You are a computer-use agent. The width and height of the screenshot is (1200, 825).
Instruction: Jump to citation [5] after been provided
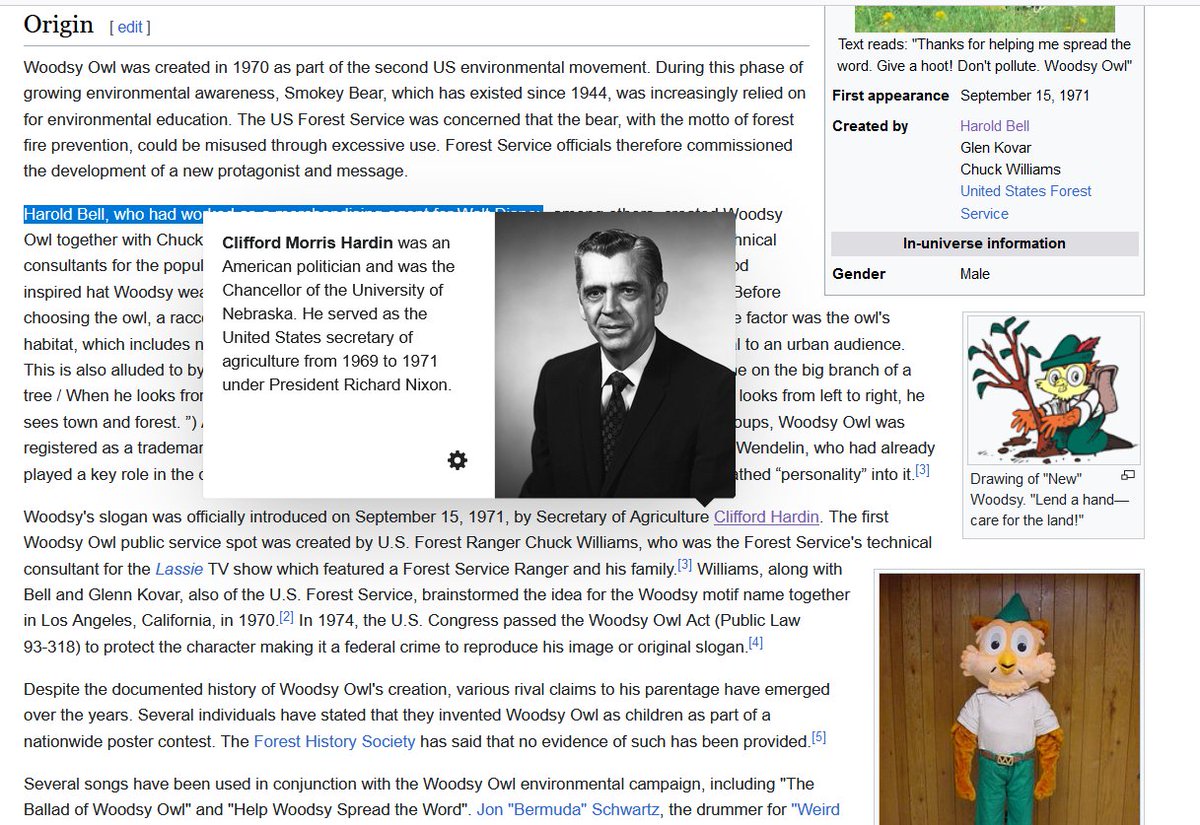819,737
